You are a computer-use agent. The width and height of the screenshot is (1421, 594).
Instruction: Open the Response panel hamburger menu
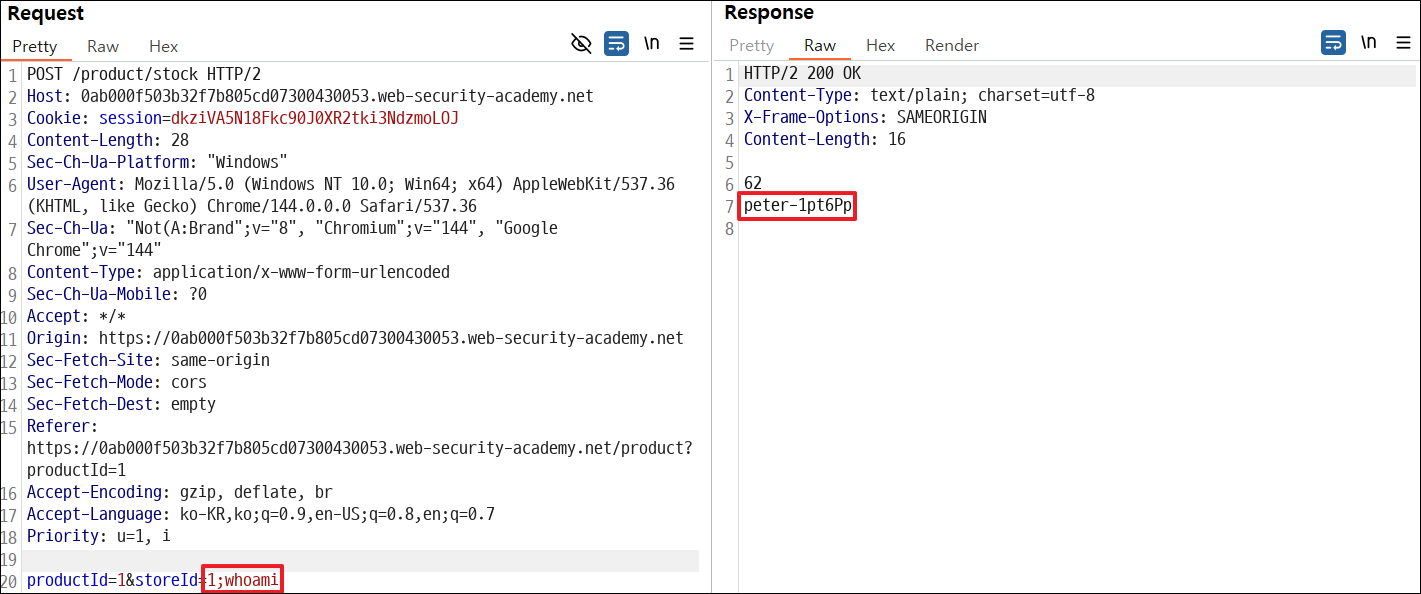(x=1404, y=43)
